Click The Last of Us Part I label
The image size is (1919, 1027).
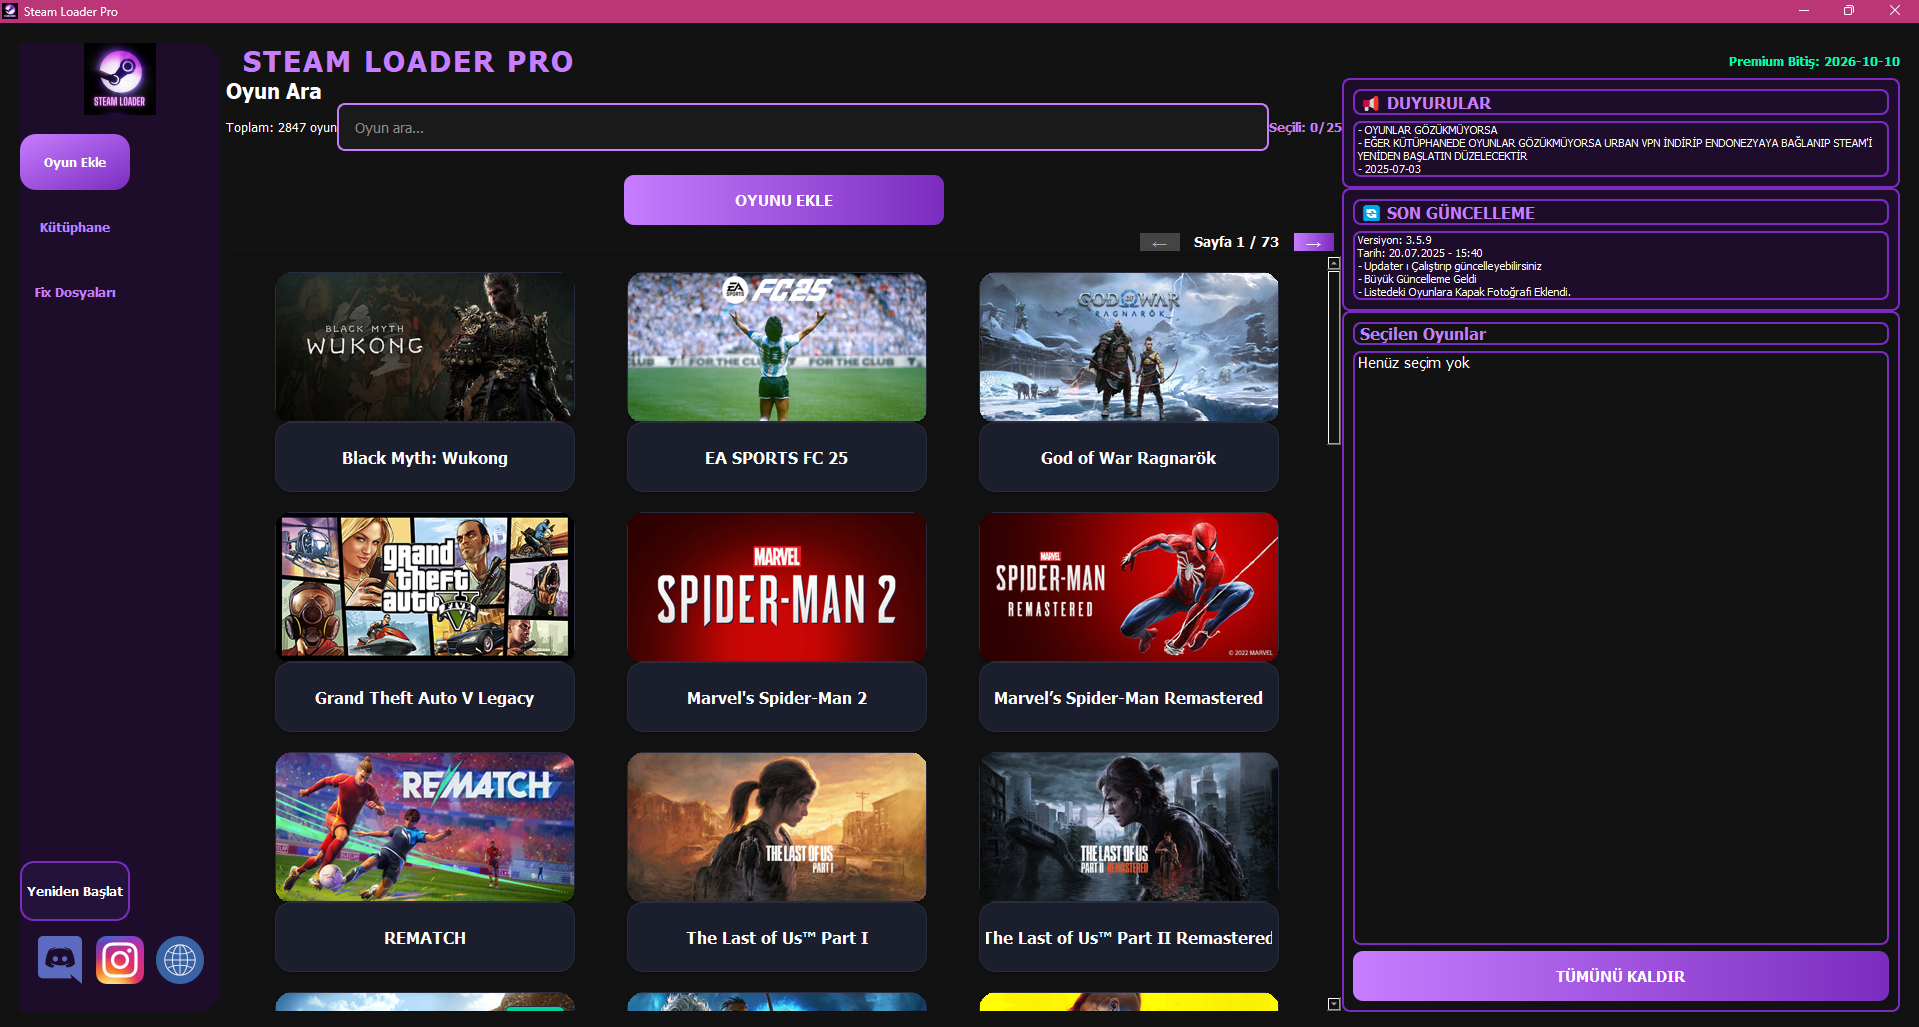777,938
